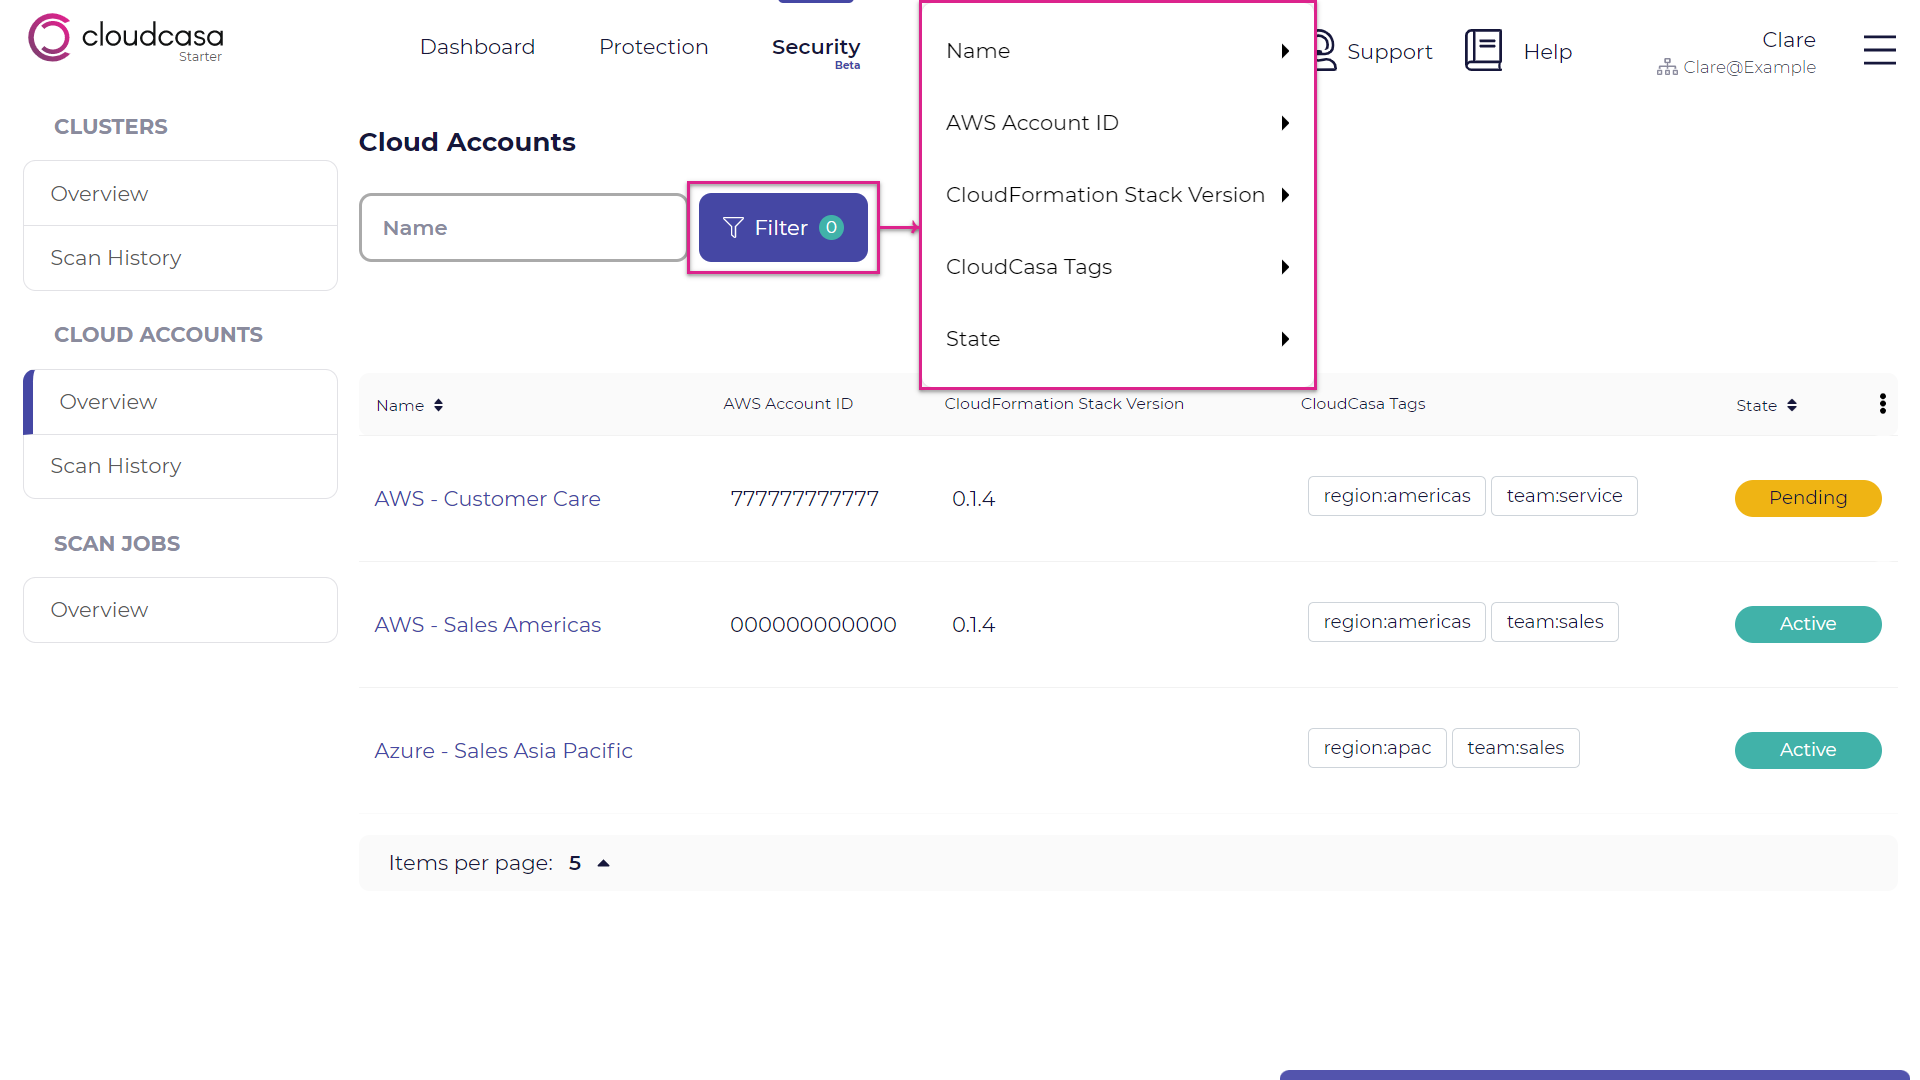Open the AWS - Customer Care account

487,499
